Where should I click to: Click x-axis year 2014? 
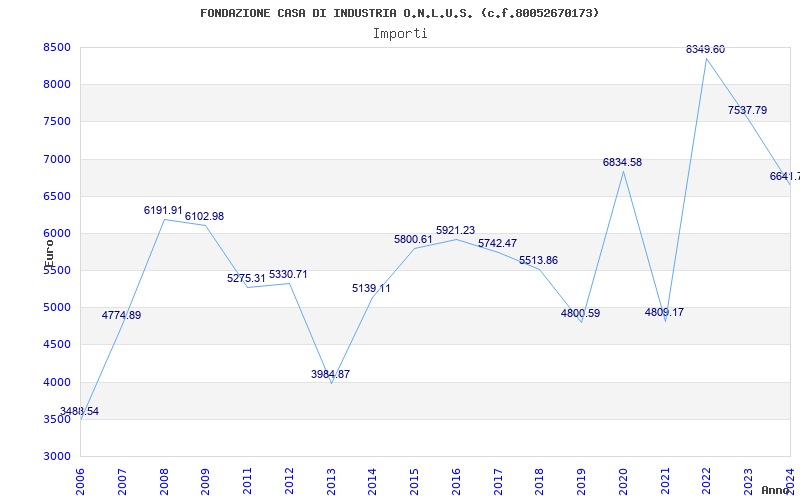[x=372, y=481]
